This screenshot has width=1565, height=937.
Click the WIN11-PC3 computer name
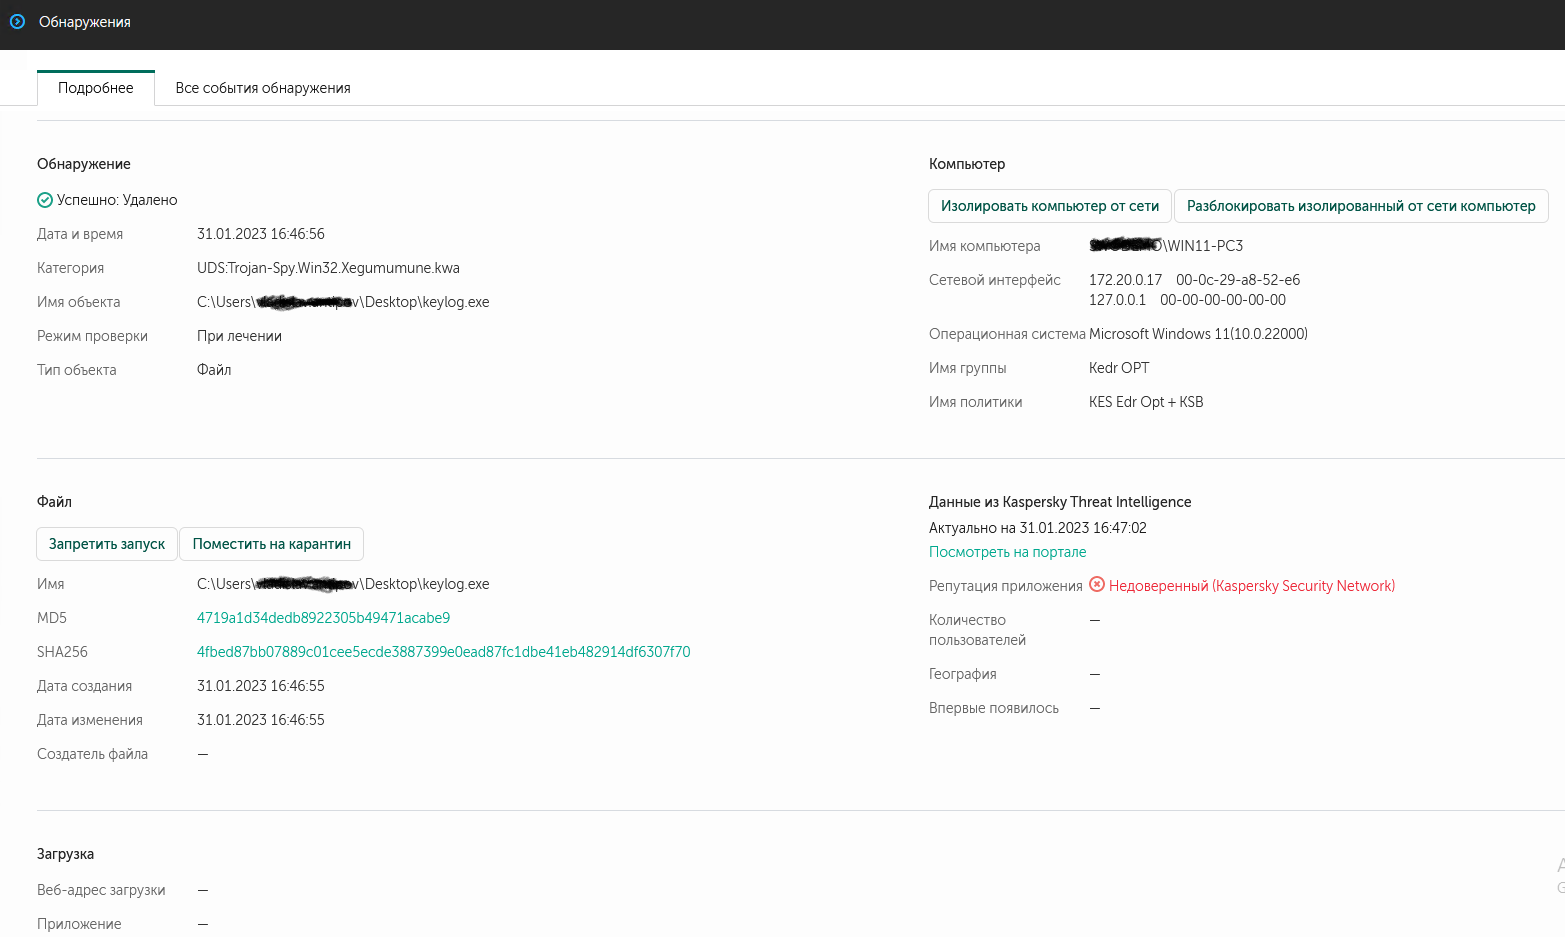pos(1205,246)
